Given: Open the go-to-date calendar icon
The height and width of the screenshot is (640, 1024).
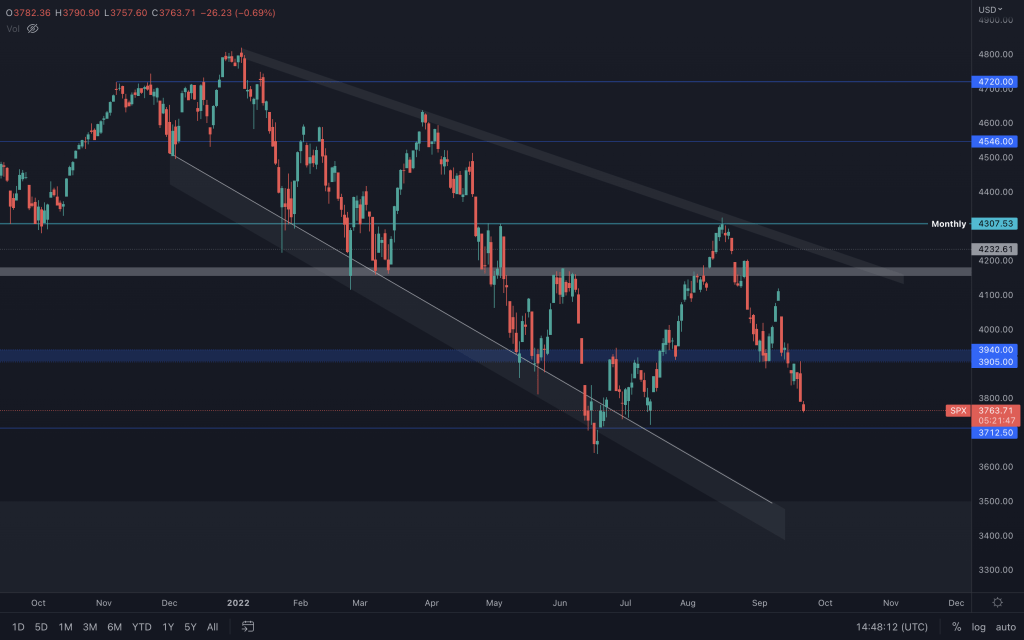Looking at the screenshot, I should pos(248,626).
